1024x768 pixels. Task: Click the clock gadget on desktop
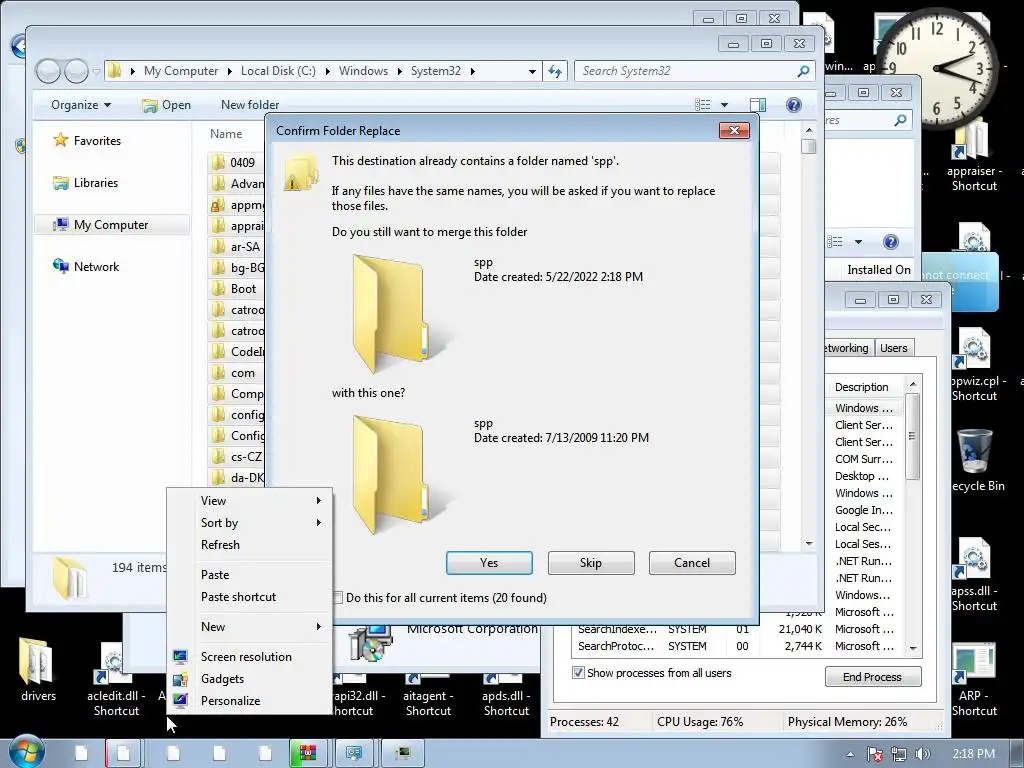point(936,68)
